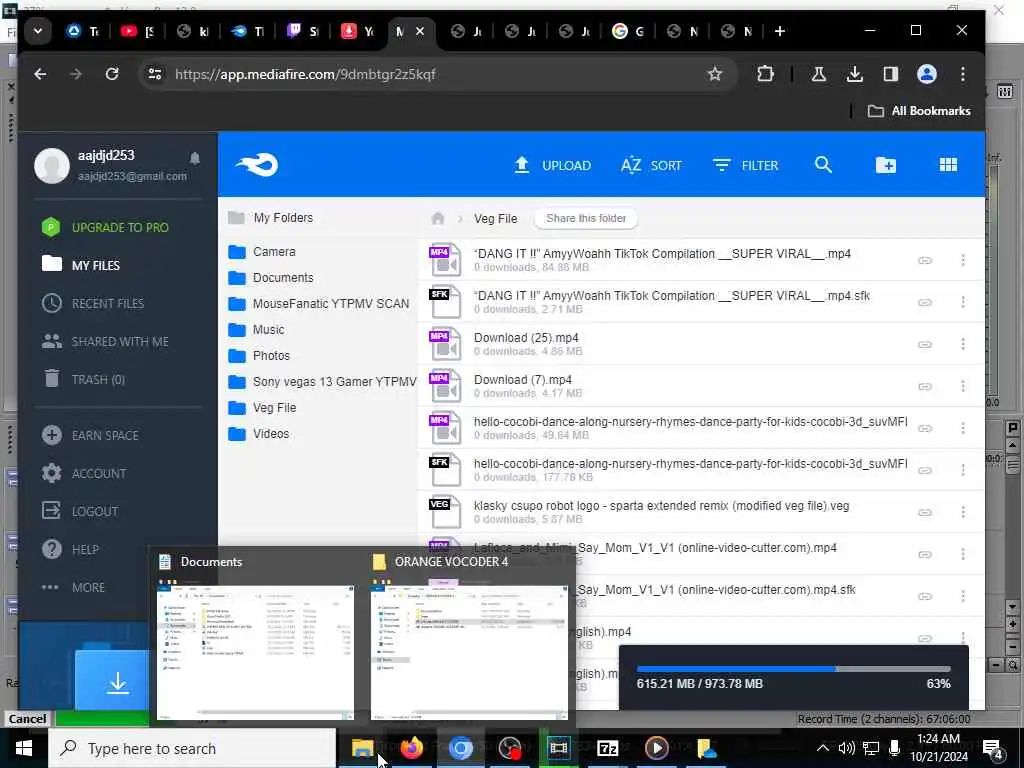Select the Veg File folder in tree
1024x768 pixels.
tap(262, 408)
